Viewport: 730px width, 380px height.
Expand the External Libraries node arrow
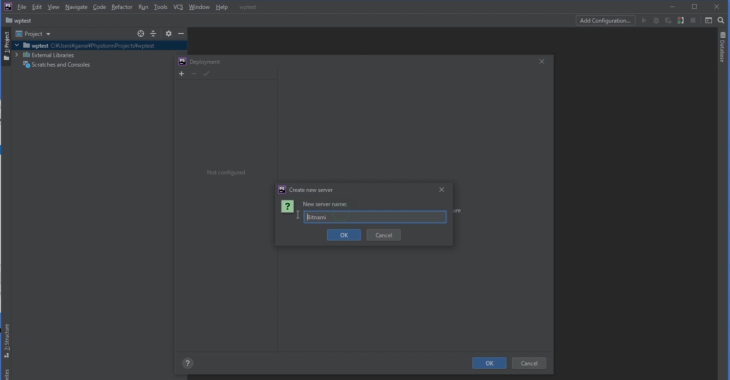pos(17,55)
